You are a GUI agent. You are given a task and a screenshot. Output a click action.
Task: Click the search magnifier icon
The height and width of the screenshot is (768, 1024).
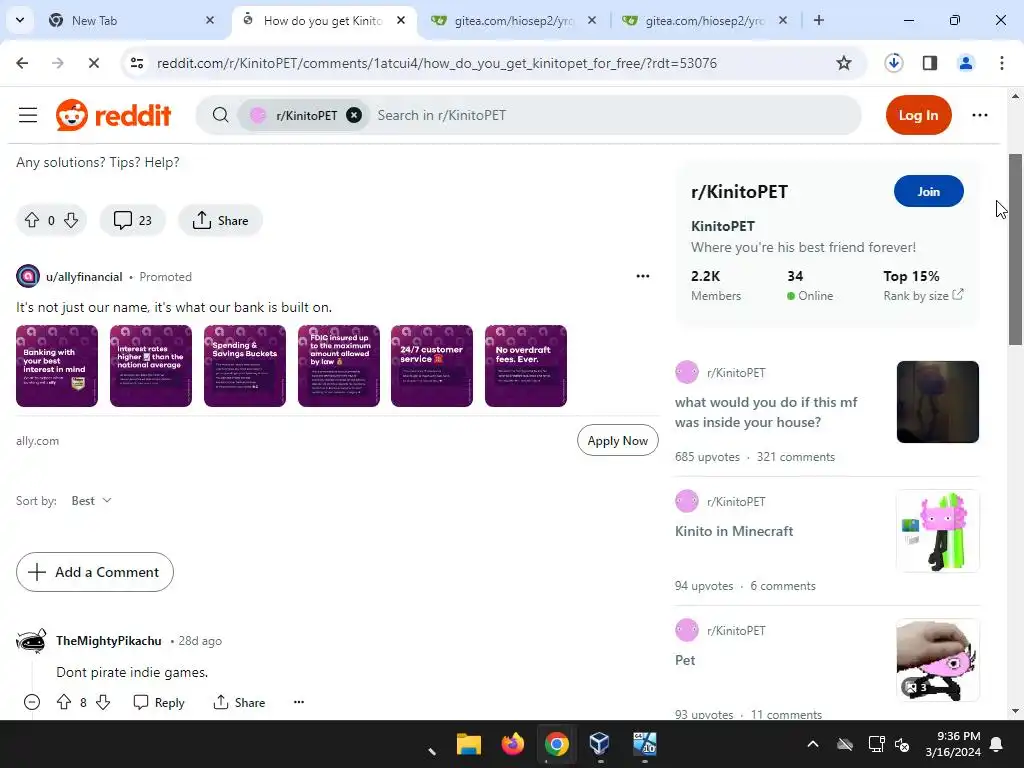click(221, 116)
